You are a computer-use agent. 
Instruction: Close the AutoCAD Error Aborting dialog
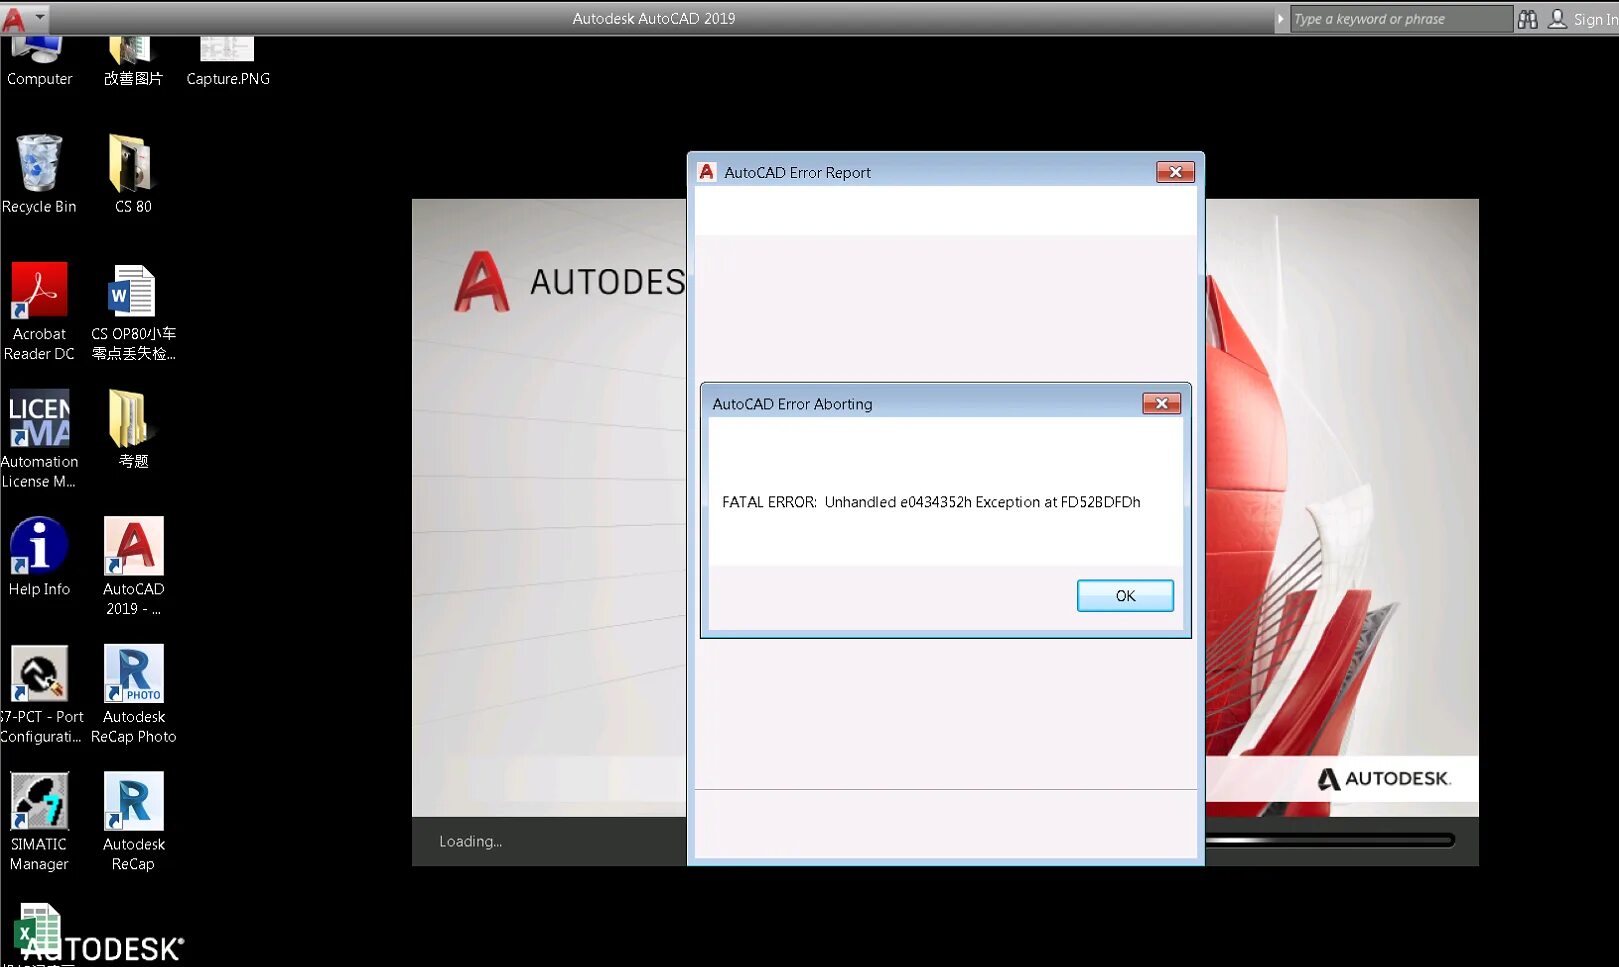[x=1161, y=404]
